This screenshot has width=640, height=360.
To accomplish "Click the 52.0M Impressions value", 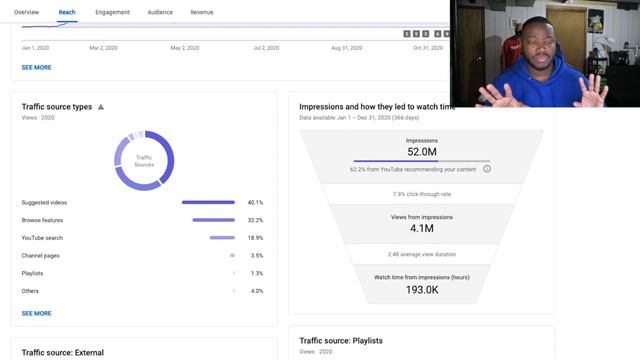I will (x=422, y=152).
